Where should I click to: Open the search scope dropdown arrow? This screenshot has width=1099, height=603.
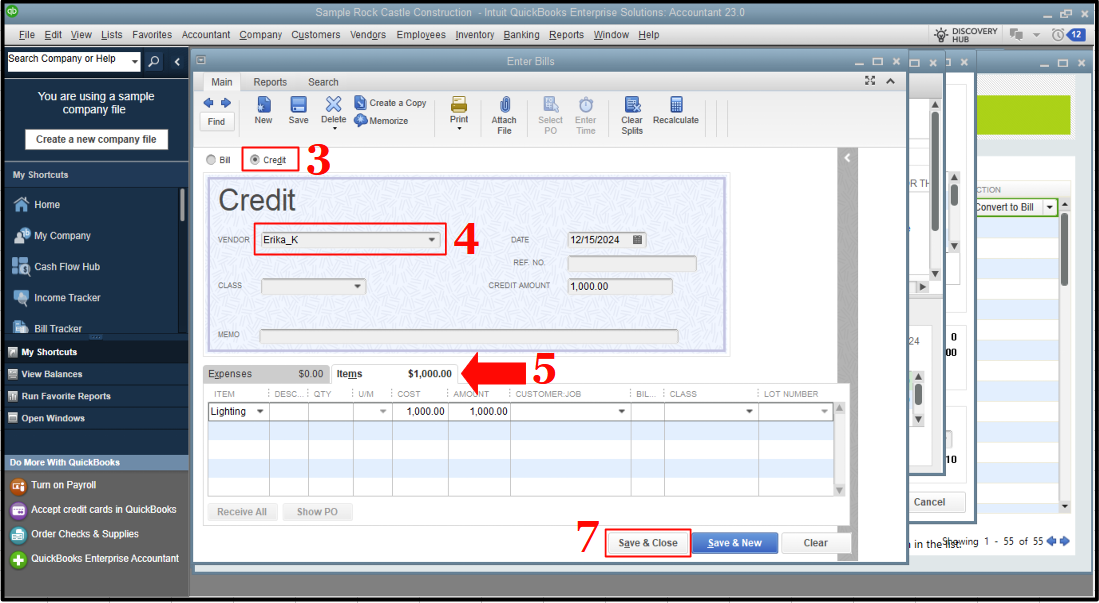tap(135, 62)
